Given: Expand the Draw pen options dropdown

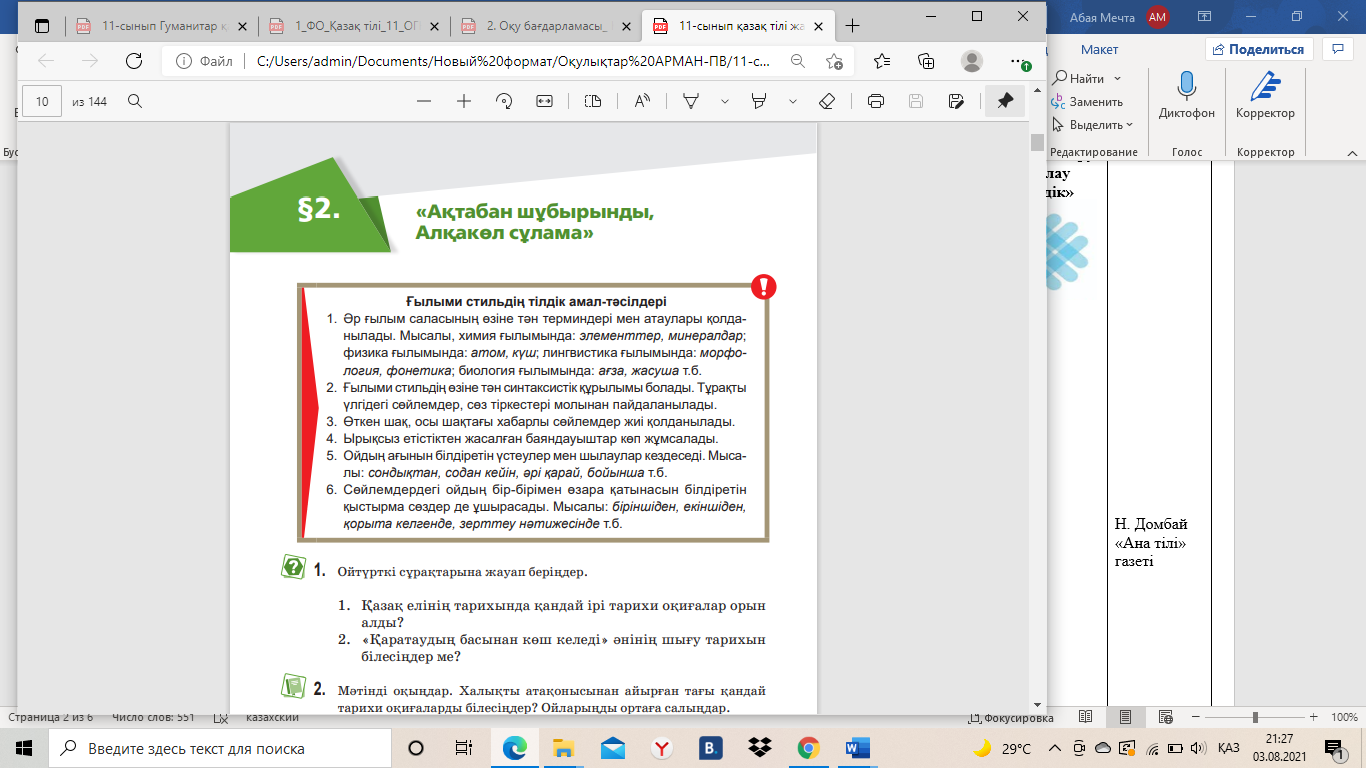Looking at the screenshot, I should [725, 101].
